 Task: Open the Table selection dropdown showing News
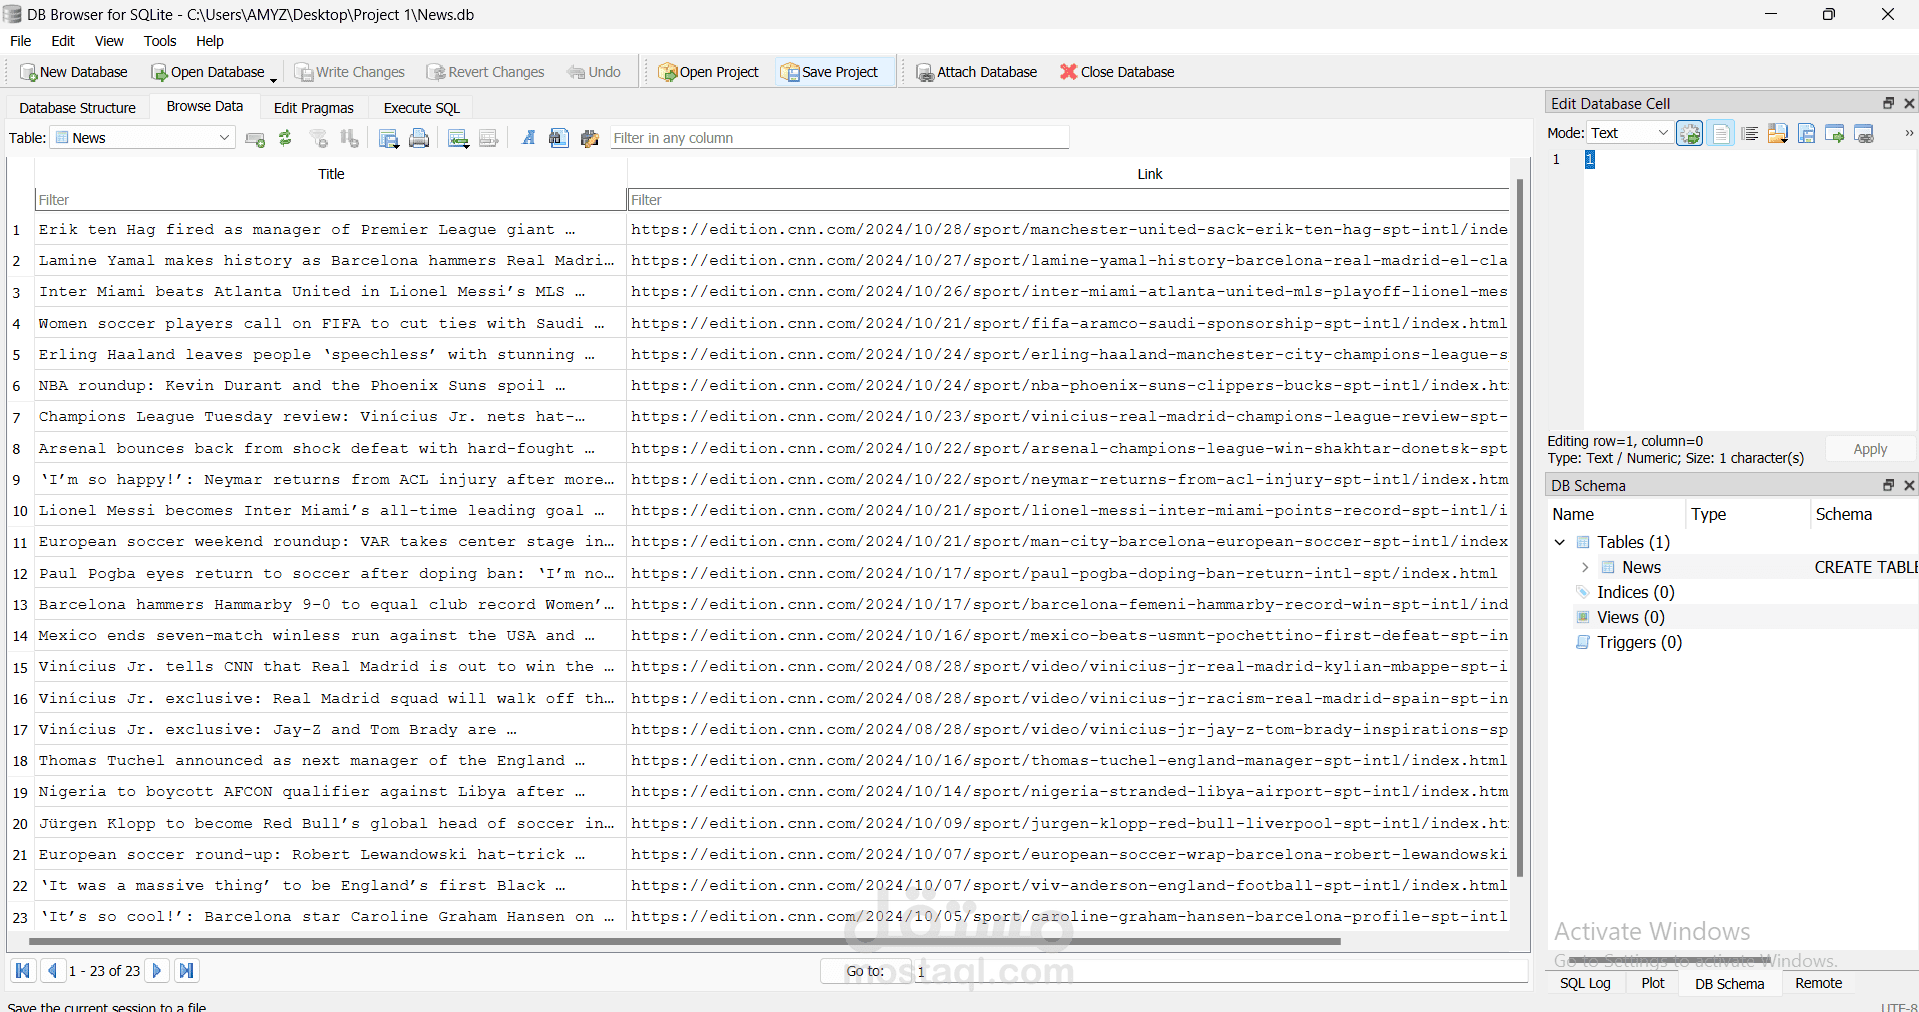[143, 138]
